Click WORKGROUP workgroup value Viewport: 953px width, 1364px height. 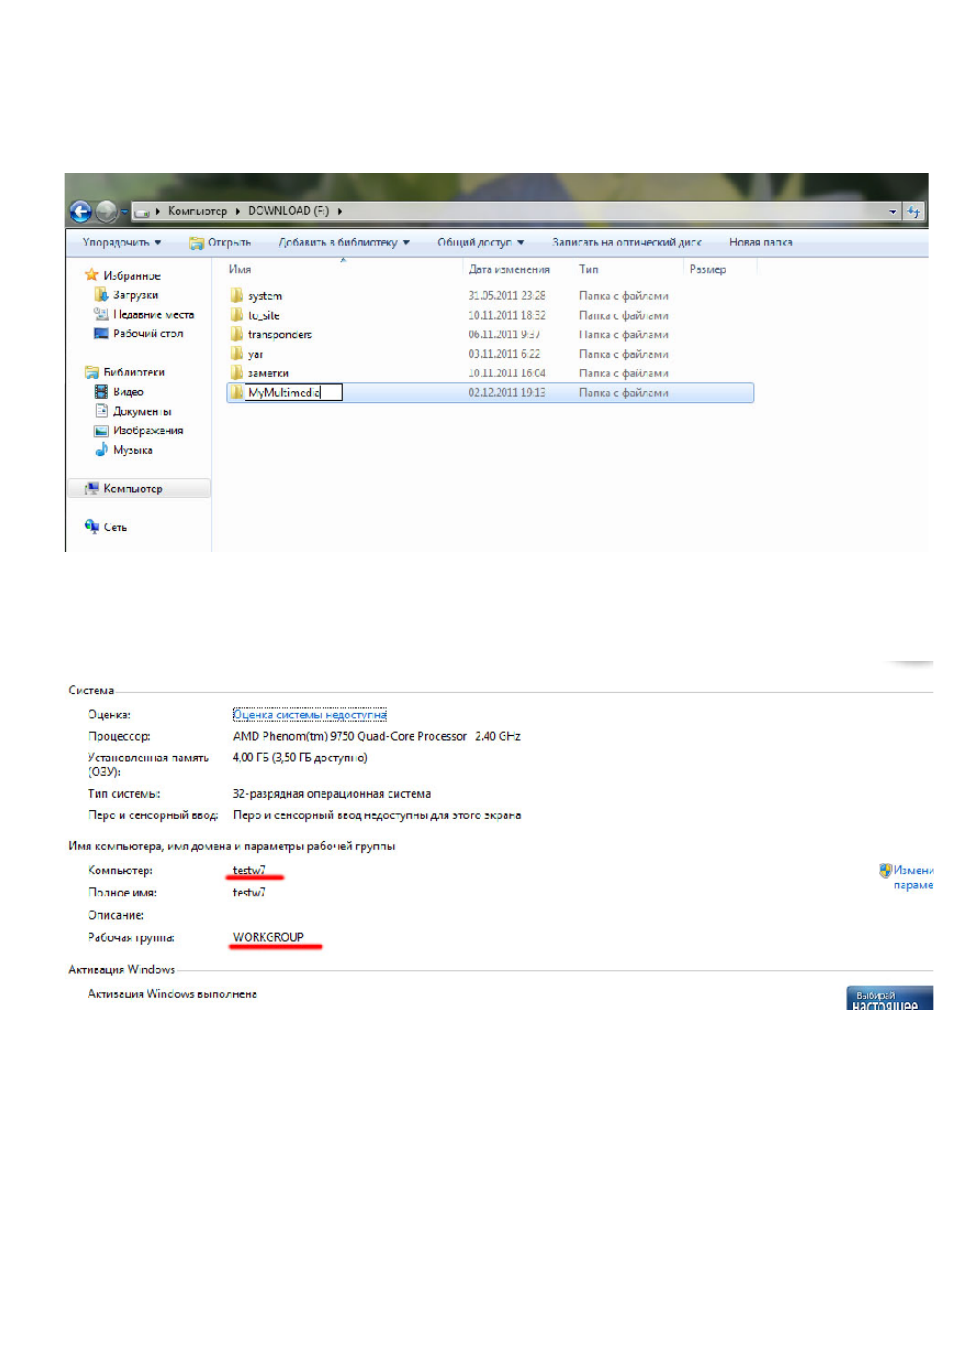[268, 937]
